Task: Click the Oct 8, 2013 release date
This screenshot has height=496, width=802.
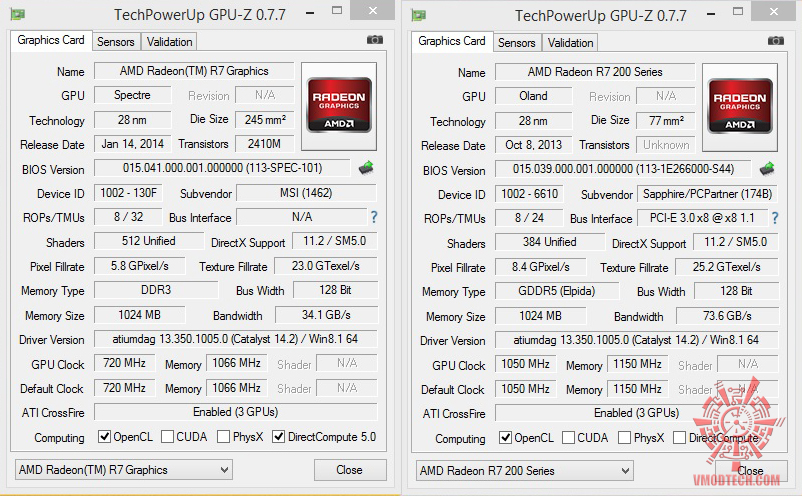Action: 533,145
